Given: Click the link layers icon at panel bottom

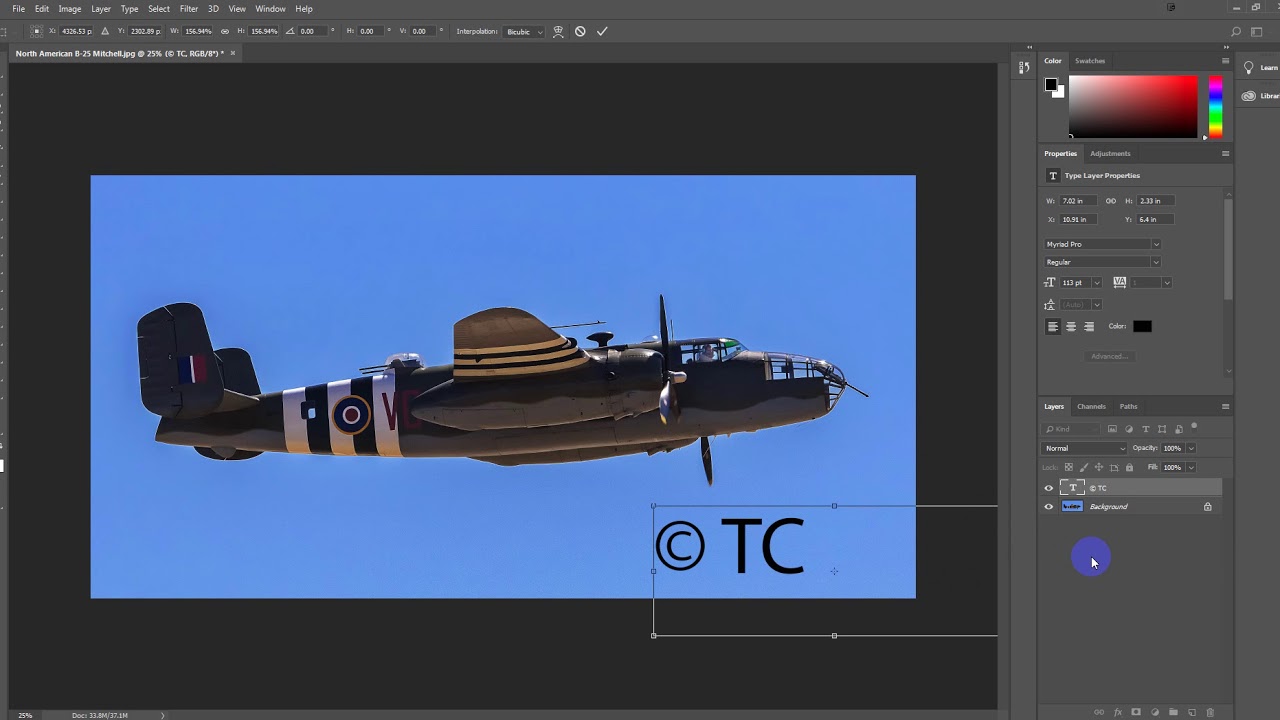Looking at the screenshot, I should [x=1099, y=712].
